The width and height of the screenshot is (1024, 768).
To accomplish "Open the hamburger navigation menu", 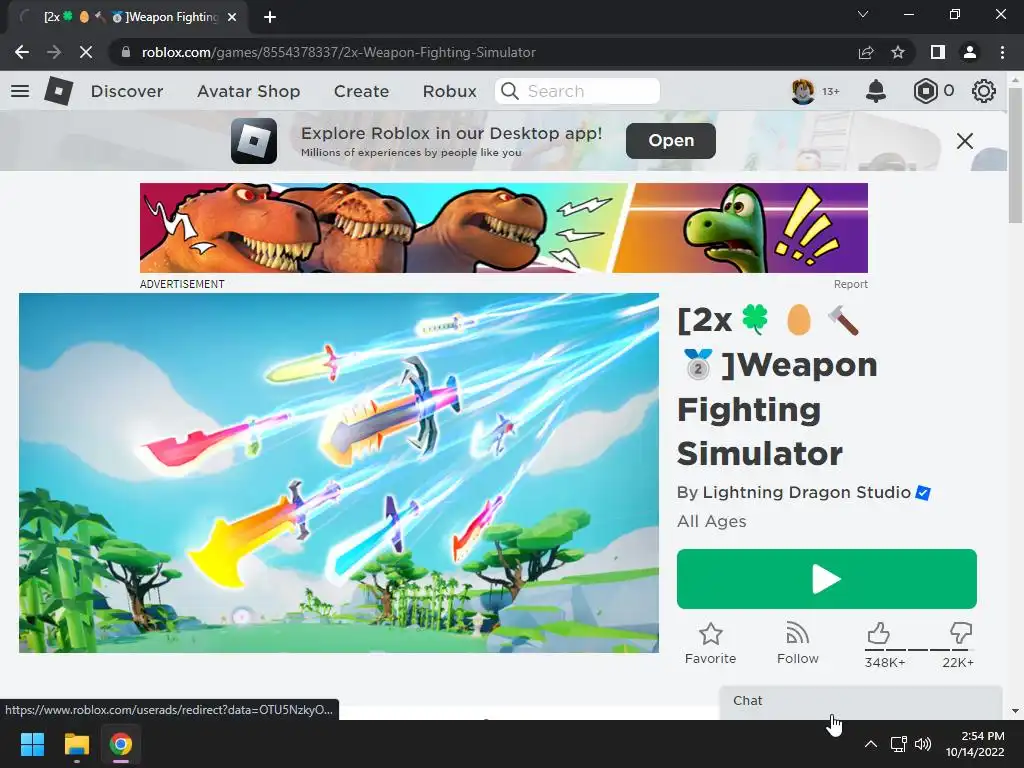I will (x=20, y=91).
